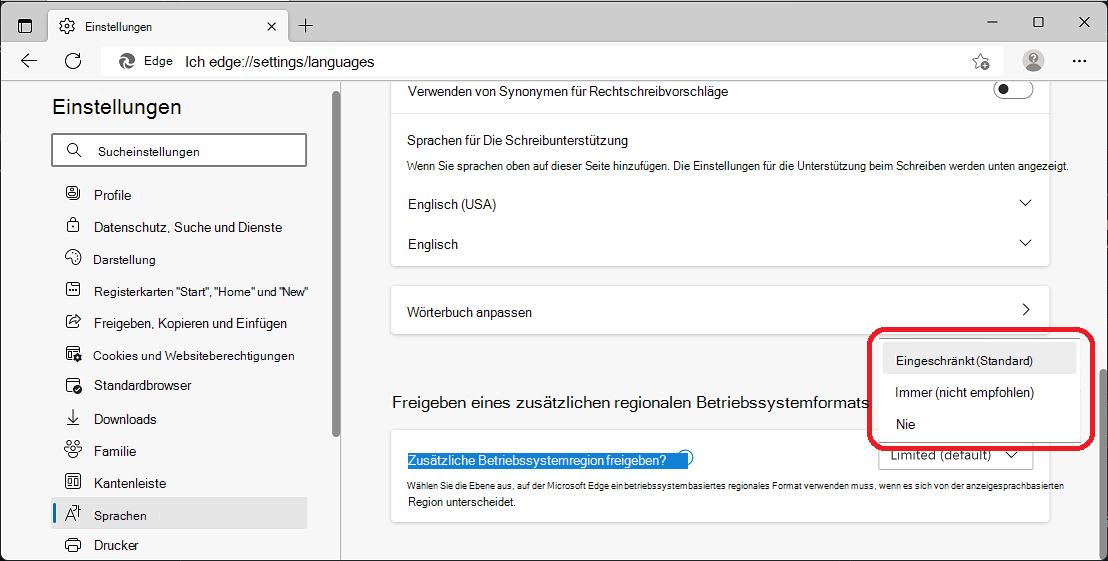Click the Standardbrowser icon
The height and width of the screenshot is (561, 1108).
pyautogui.click(x=73, y=386)
